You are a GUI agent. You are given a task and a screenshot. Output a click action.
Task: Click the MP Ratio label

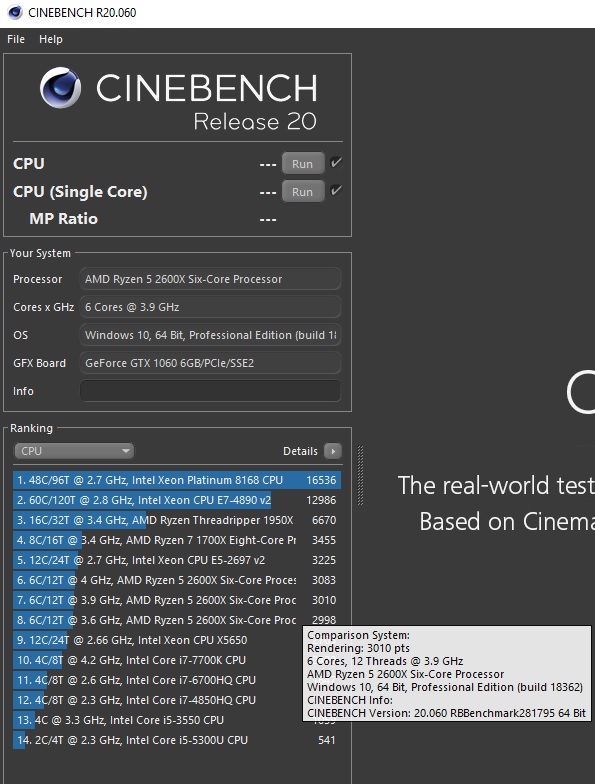pyautogui.click(x=64, y=218)
